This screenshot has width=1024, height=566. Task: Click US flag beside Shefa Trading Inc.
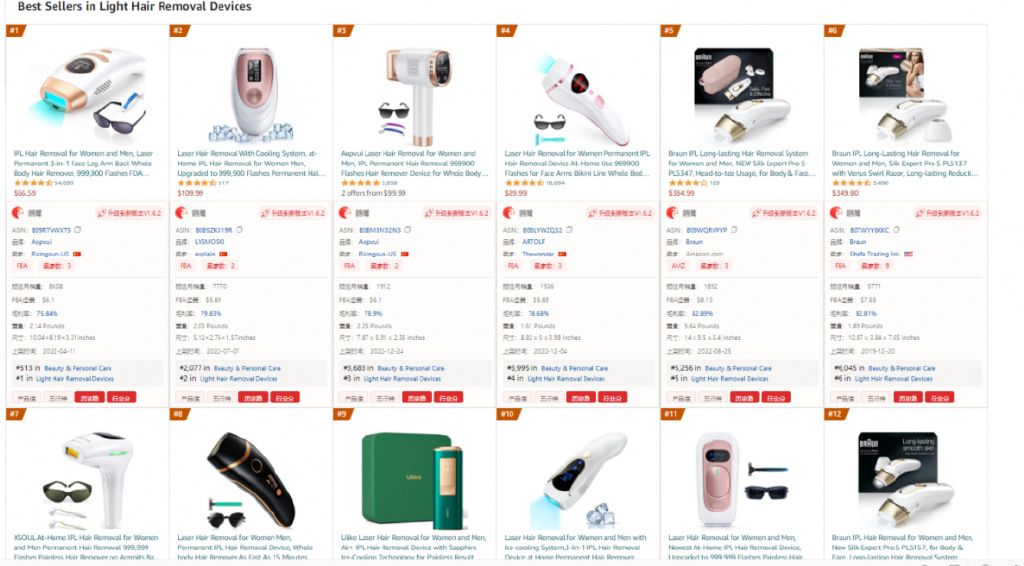click(908, 254)
